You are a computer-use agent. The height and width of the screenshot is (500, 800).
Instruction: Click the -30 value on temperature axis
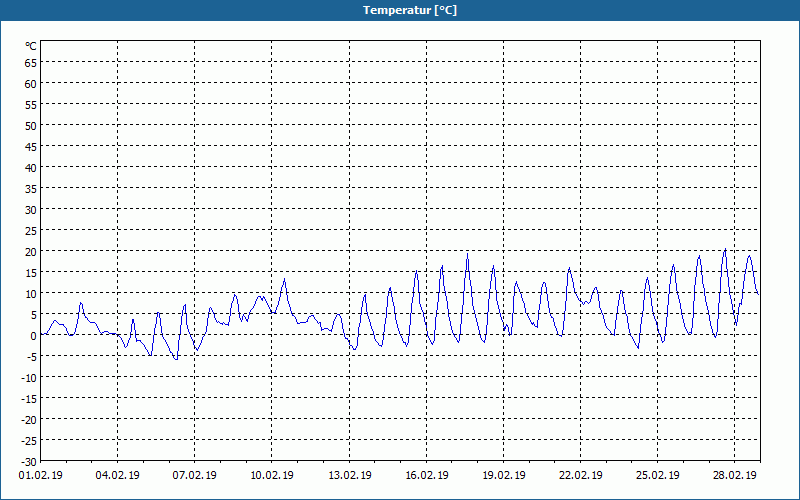29,462
